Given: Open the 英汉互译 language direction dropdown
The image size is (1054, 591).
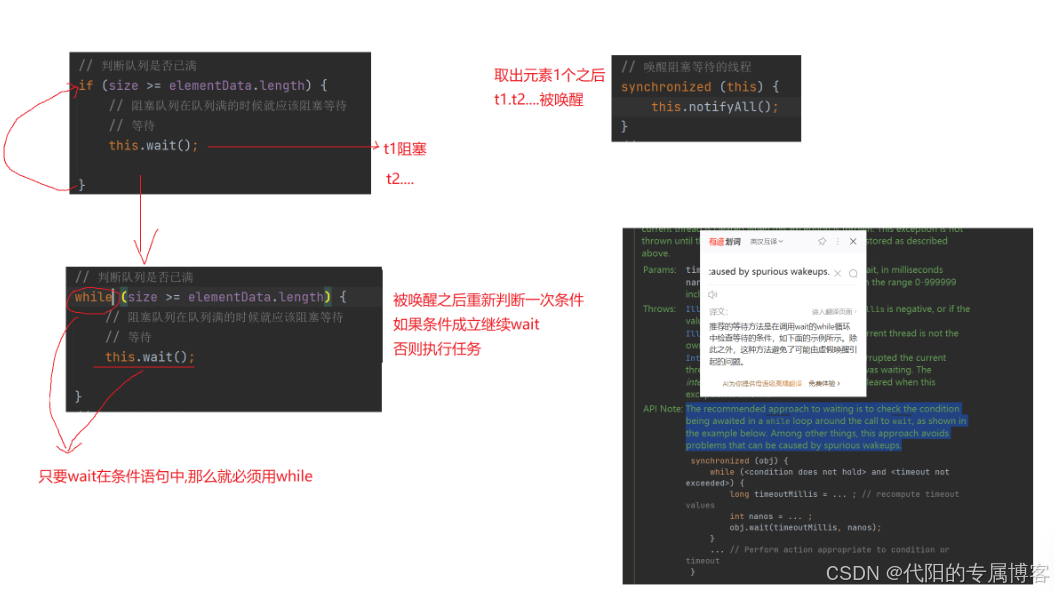Looking at the screenshot, I should pos(765,242).
